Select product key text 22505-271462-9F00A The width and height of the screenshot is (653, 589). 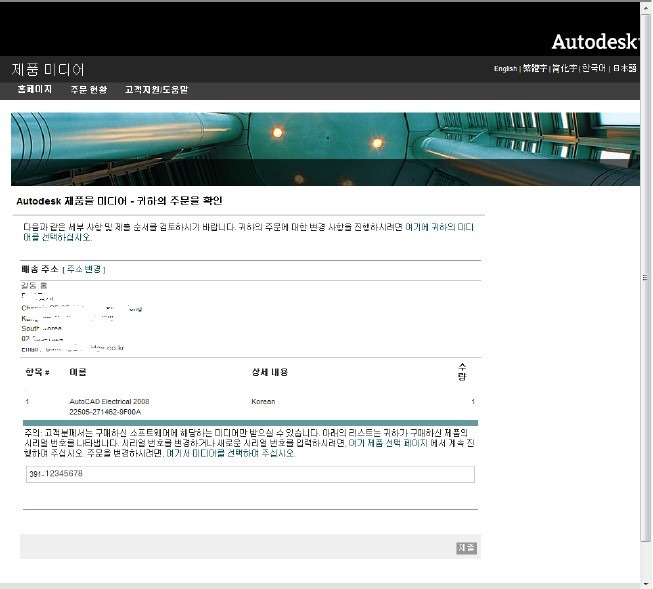[105, 412]
